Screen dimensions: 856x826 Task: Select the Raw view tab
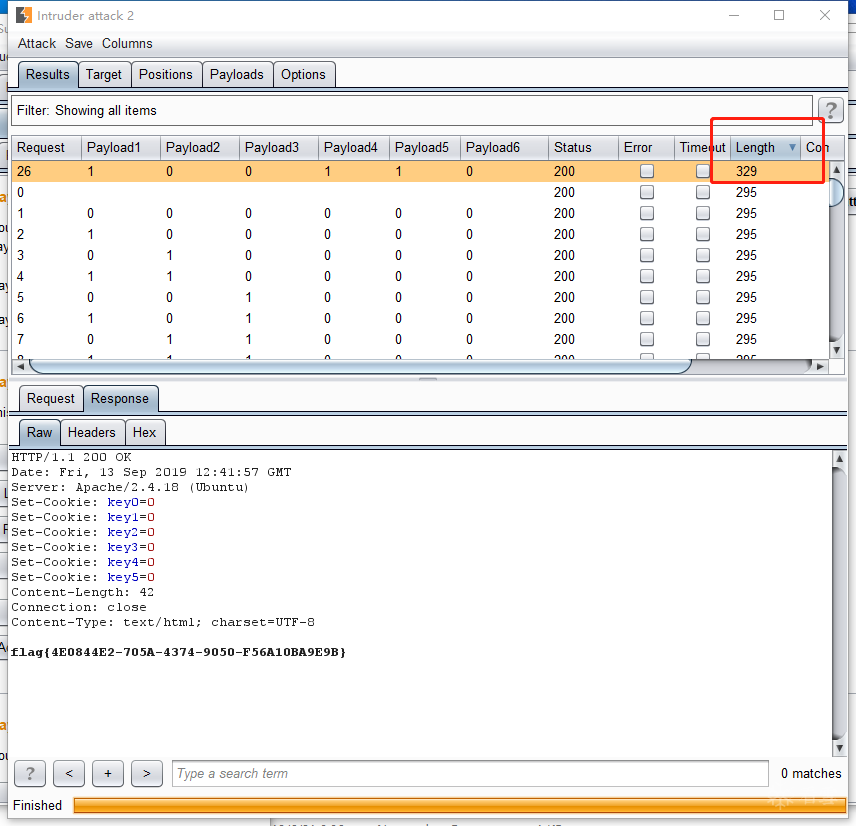(39, 432)
